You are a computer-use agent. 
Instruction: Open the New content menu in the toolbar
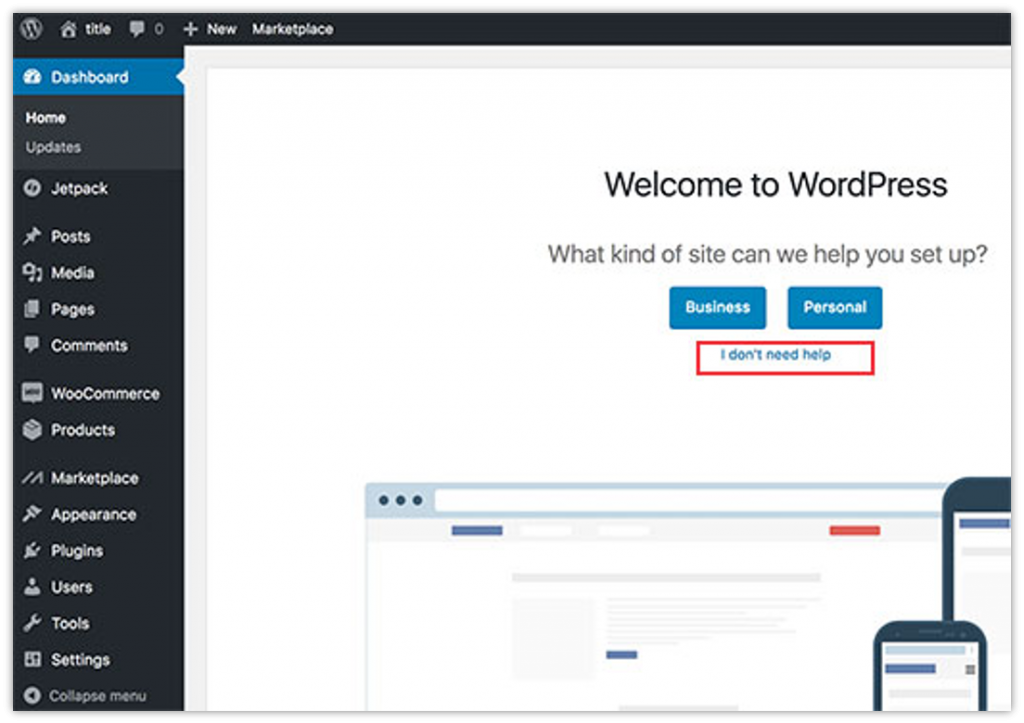tap(209, 28)
